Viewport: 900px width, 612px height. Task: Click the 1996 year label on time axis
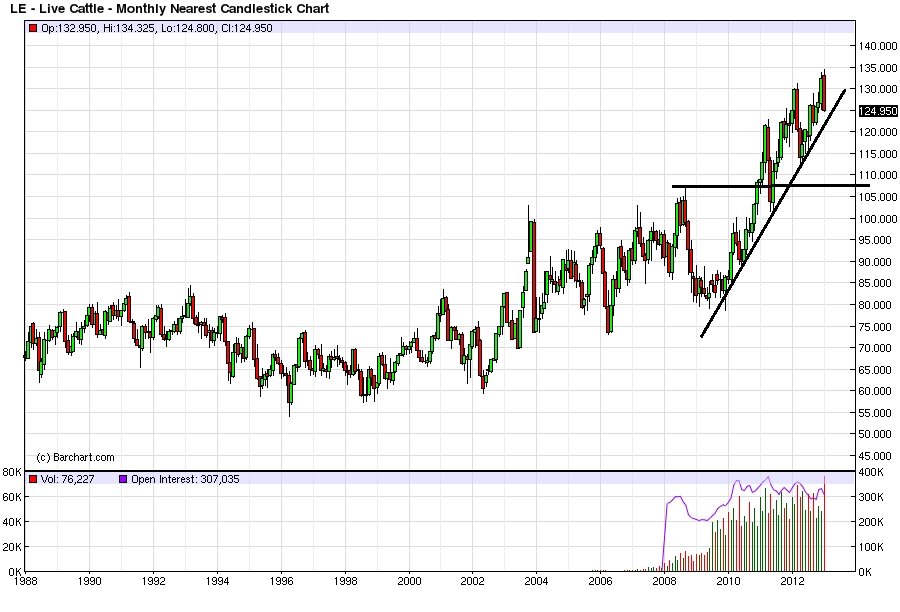click(281, 581)
